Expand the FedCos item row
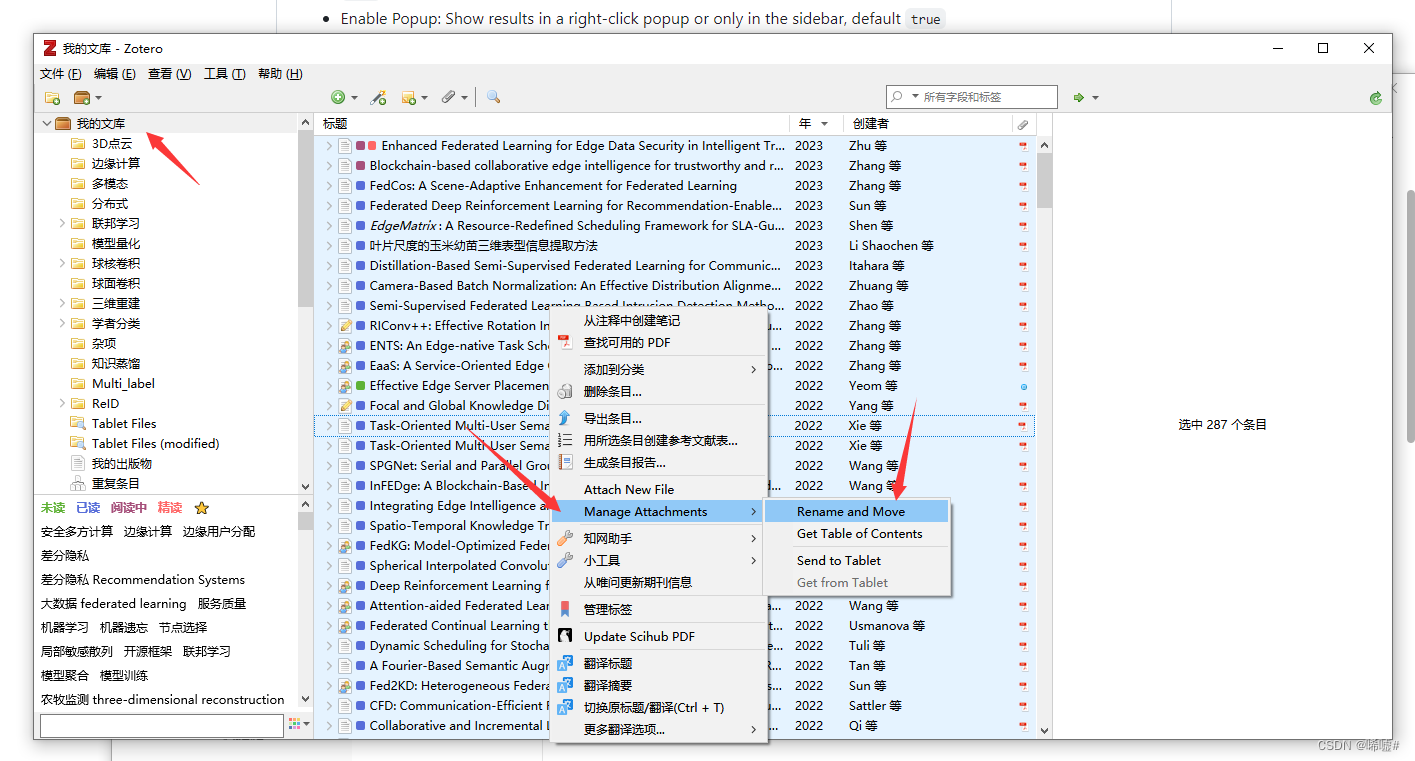This screenshot has width=1415, height=761. coord(328,186)
